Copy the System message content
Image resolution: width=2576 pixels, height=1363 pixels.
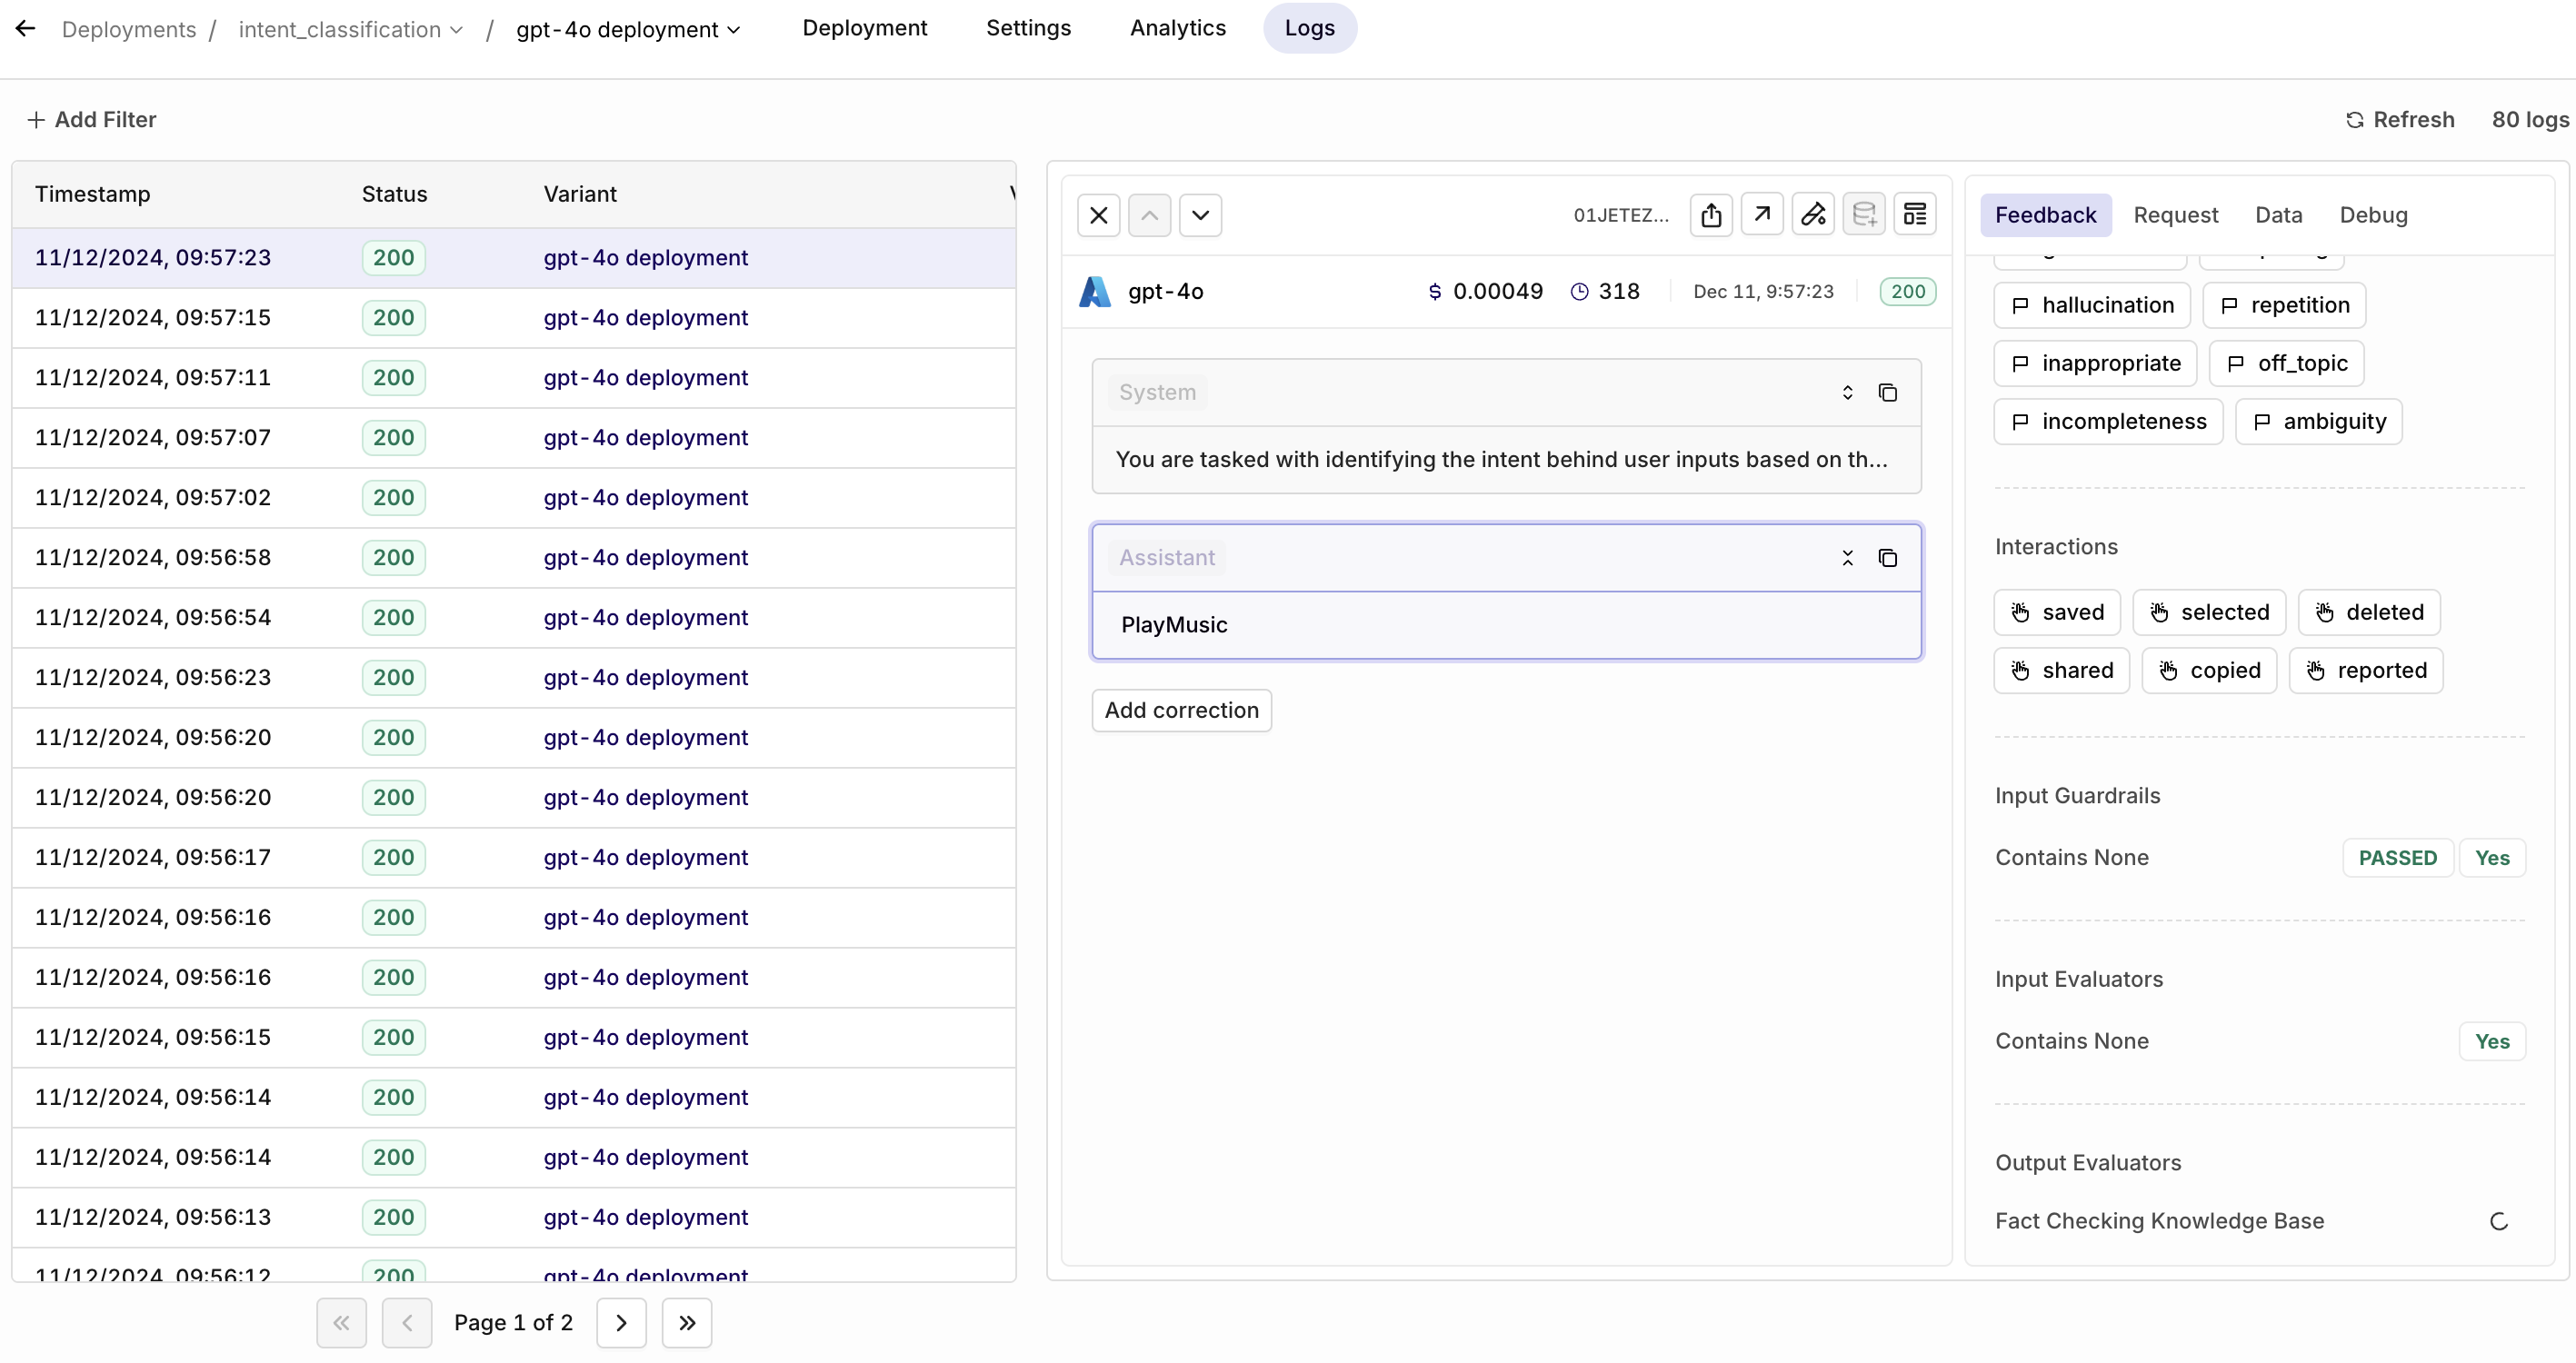tap(1887, 393)
